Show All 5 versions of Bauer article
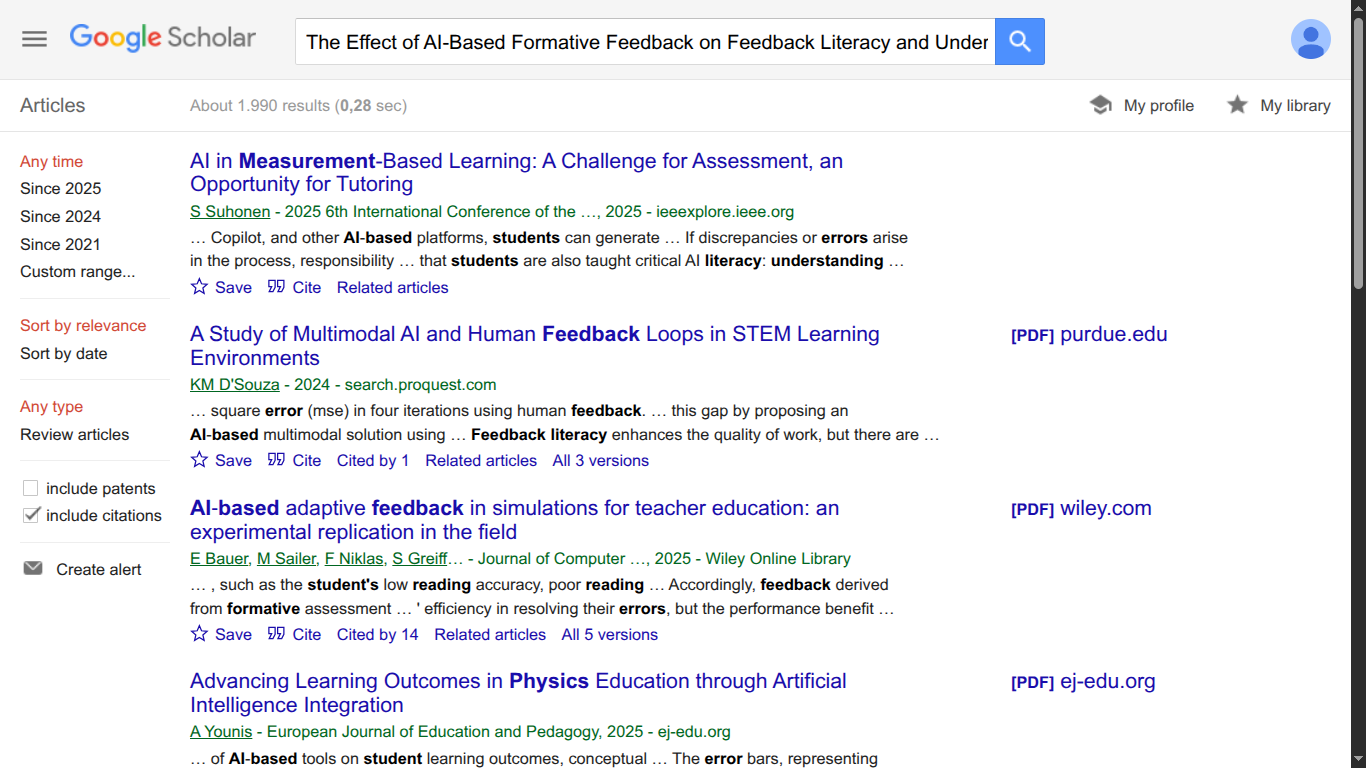This screenshot has width=1366, height=768. (x=609, y=634)
